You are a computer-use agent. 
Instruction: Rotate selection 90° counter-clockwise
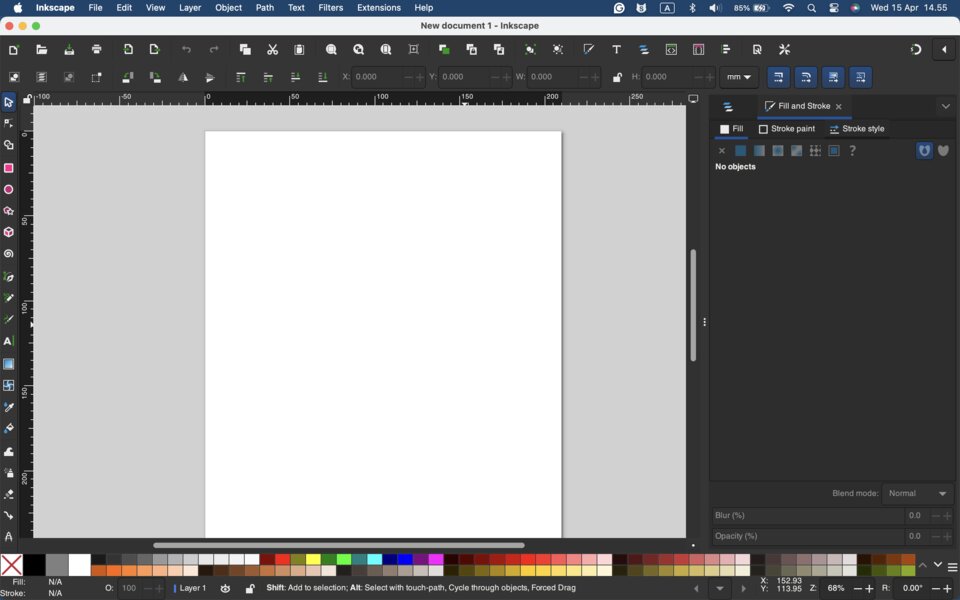127,77
